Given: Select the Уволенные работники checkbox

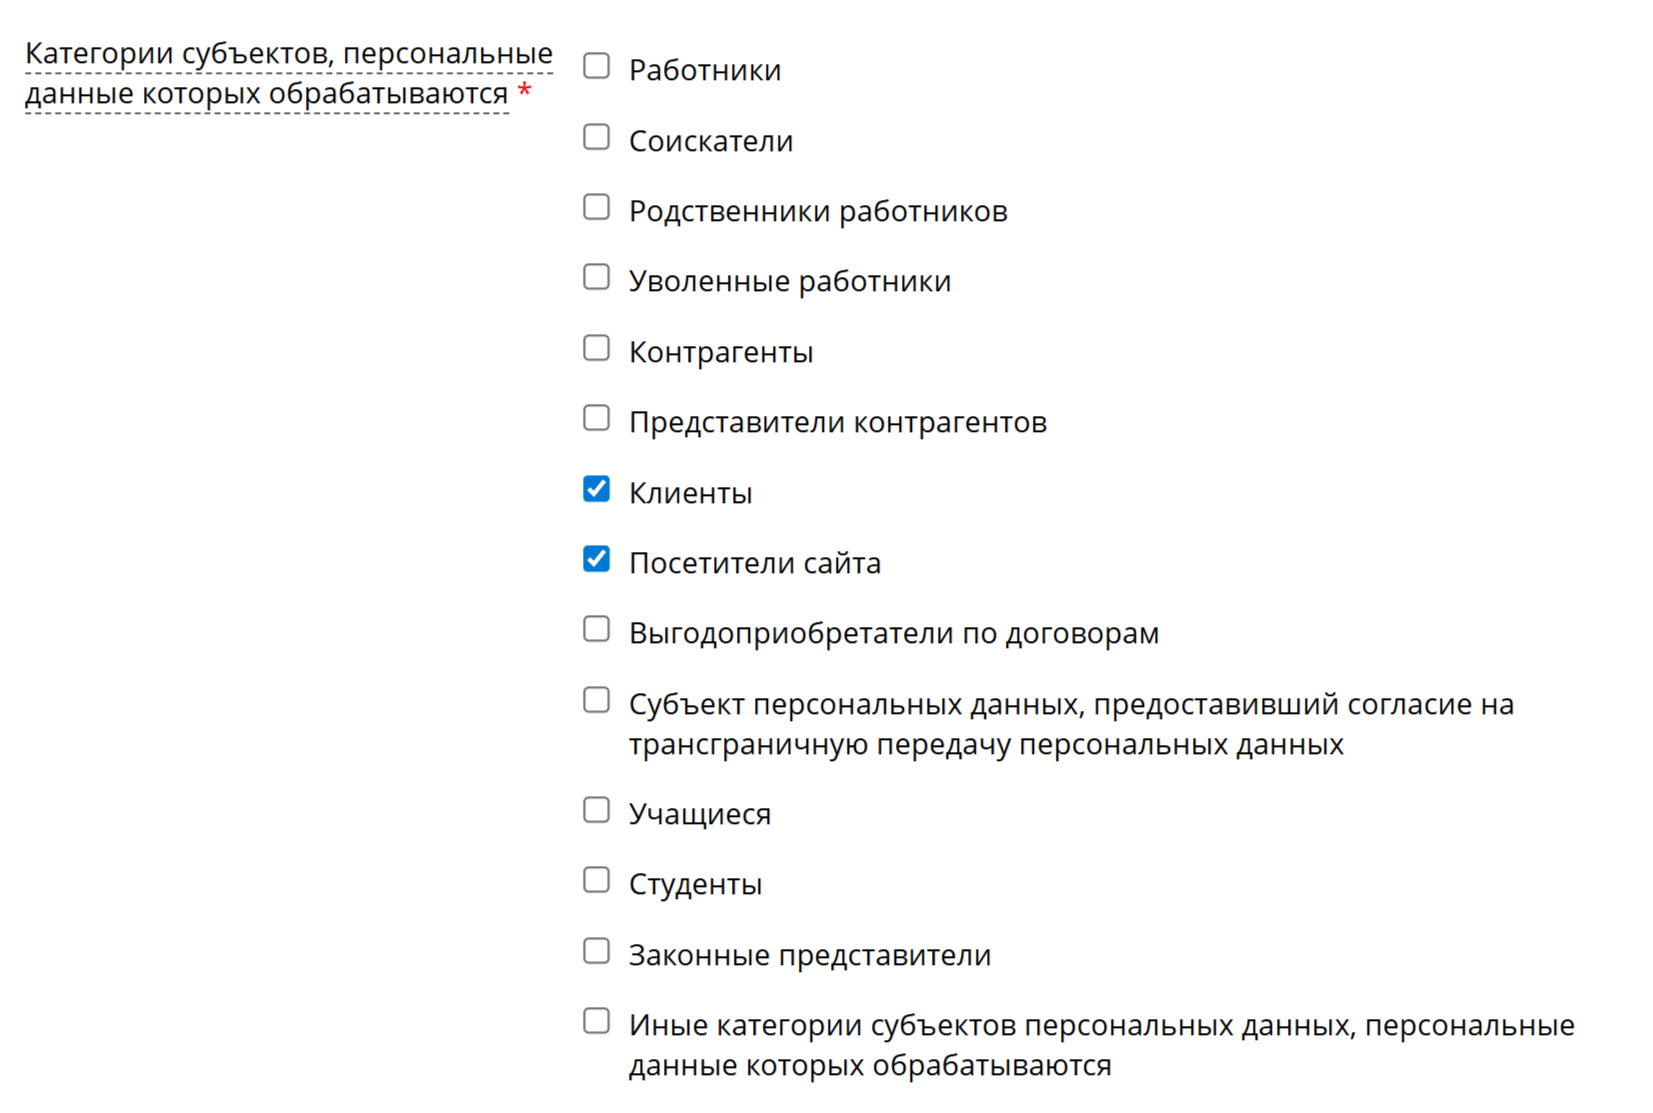Looking at the screenshot, I should (x=596, y=277).
